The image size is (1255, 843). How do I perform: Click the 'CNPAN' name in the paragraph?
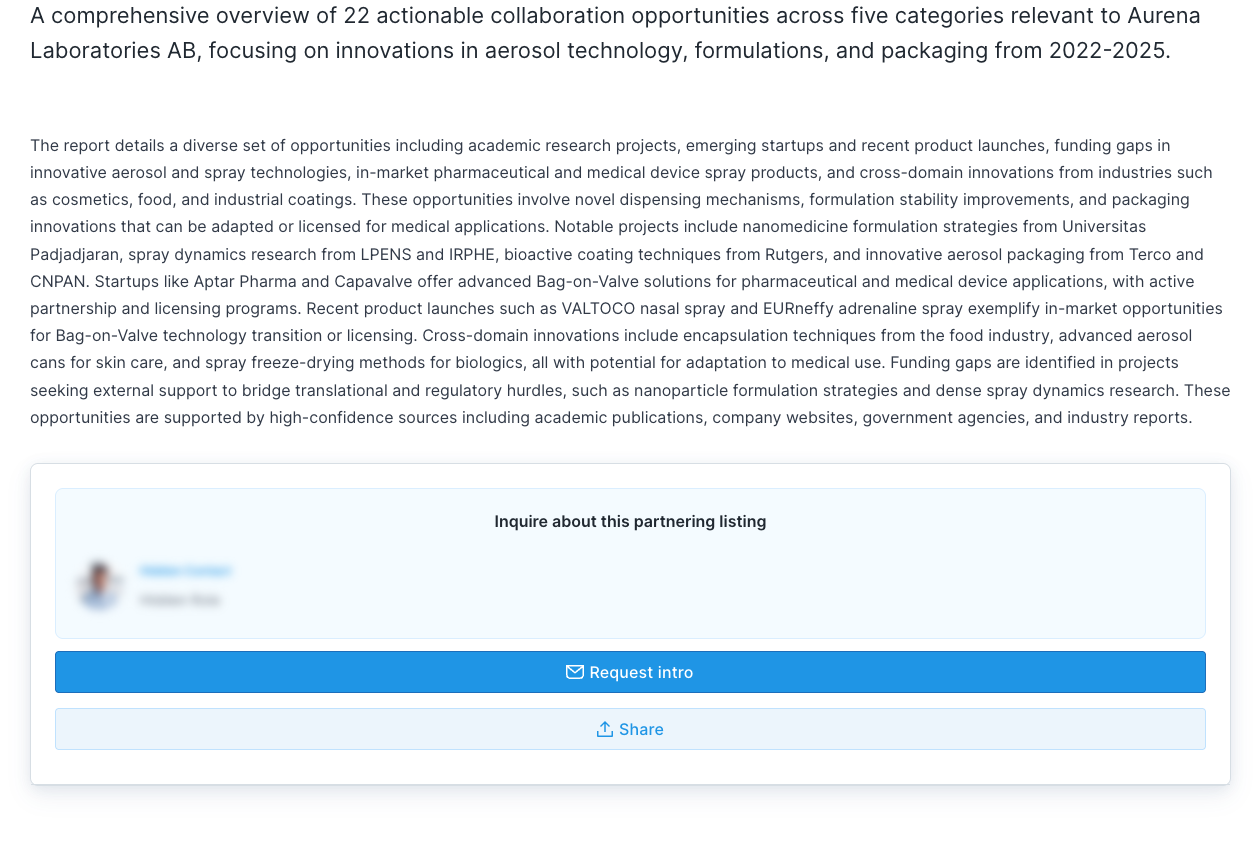point(56,281)
